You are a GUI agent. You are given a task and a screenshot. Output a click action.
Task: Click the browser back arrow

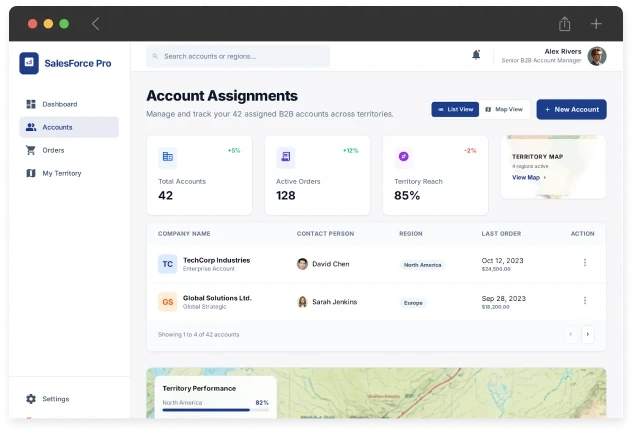(95, 24)
